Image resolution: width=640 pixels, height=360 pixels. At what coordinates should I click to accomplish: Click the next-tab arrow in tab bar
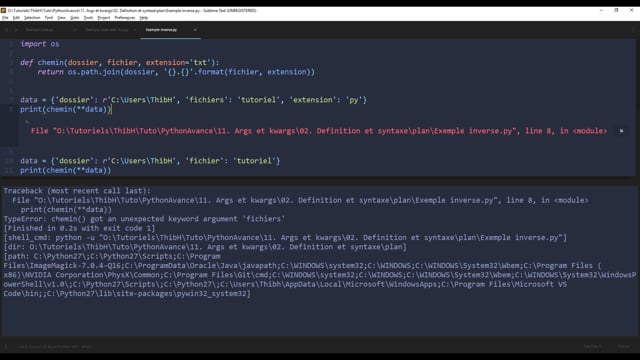16,30
